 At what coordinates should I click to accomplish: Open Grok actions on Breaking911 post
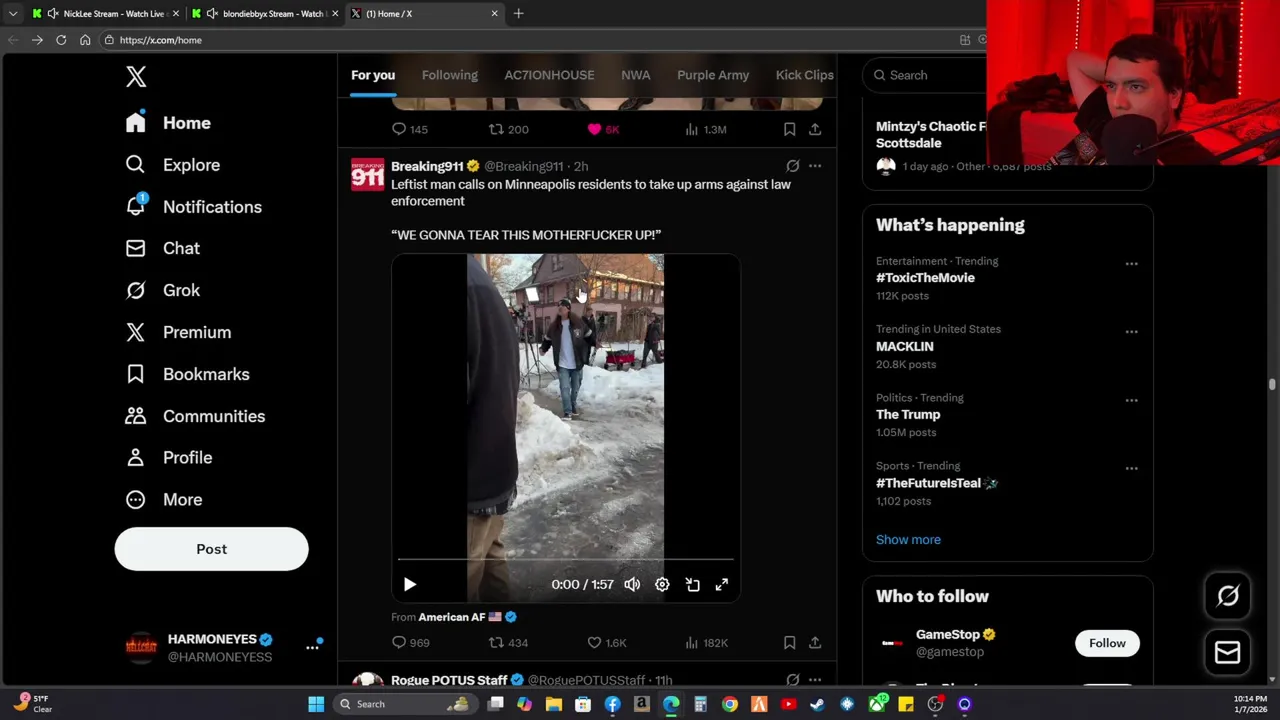792,166
